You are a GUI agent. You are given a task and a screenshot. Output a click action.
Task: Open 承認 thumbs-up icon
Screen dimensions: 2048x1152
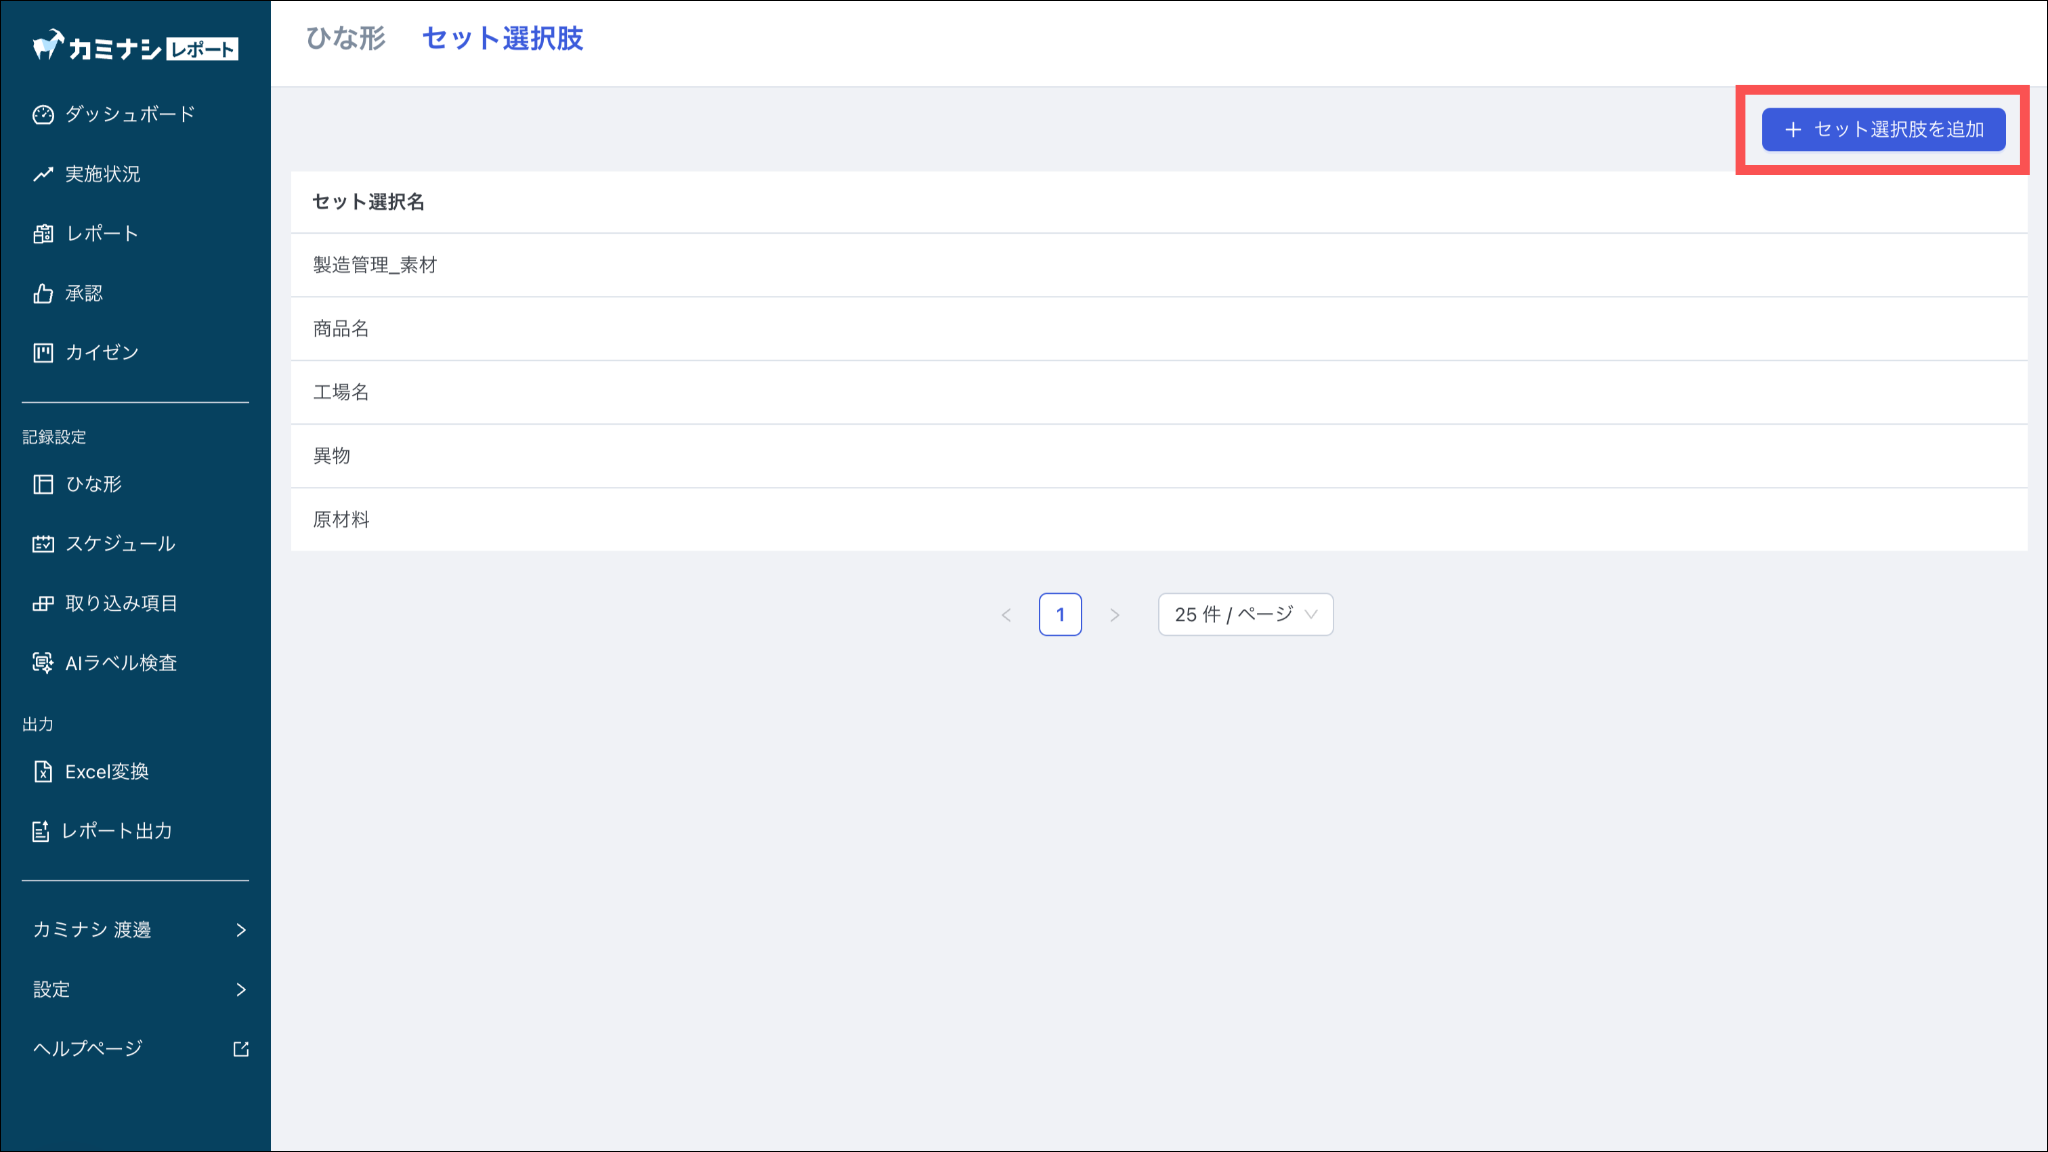pos(43,293)
